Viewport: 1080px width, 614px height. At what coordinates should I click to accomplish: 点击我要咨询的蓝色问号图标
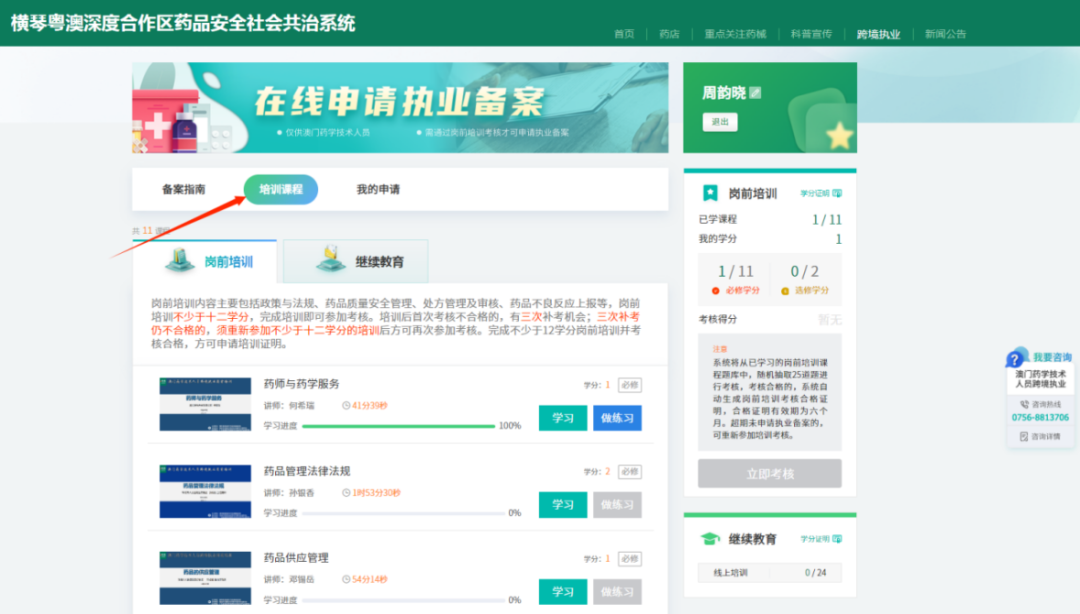pos(1014,359)
